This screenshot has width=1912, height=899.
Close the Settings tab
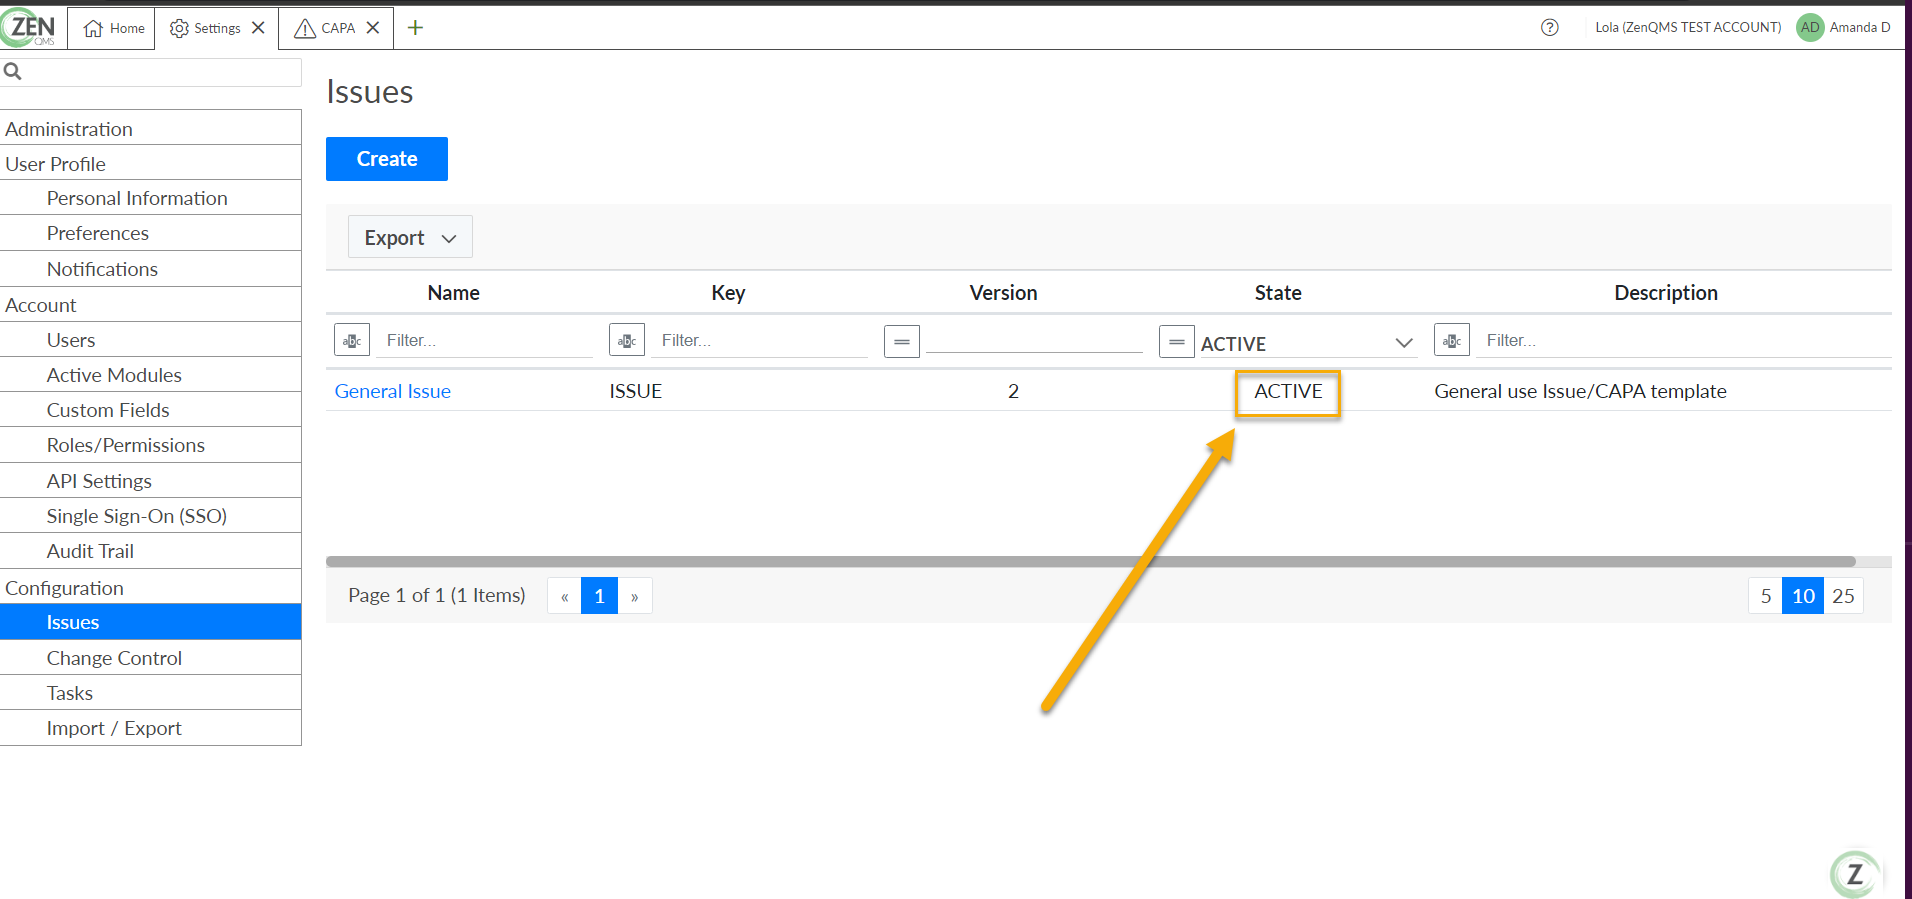click(258, 28)
